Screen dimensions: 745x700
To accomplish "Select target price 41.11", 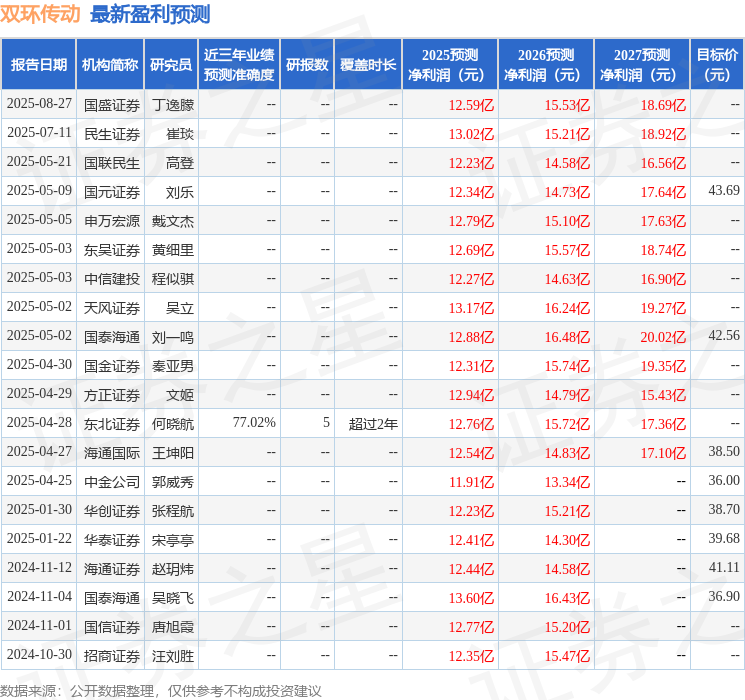I will [x=724, y=567].
